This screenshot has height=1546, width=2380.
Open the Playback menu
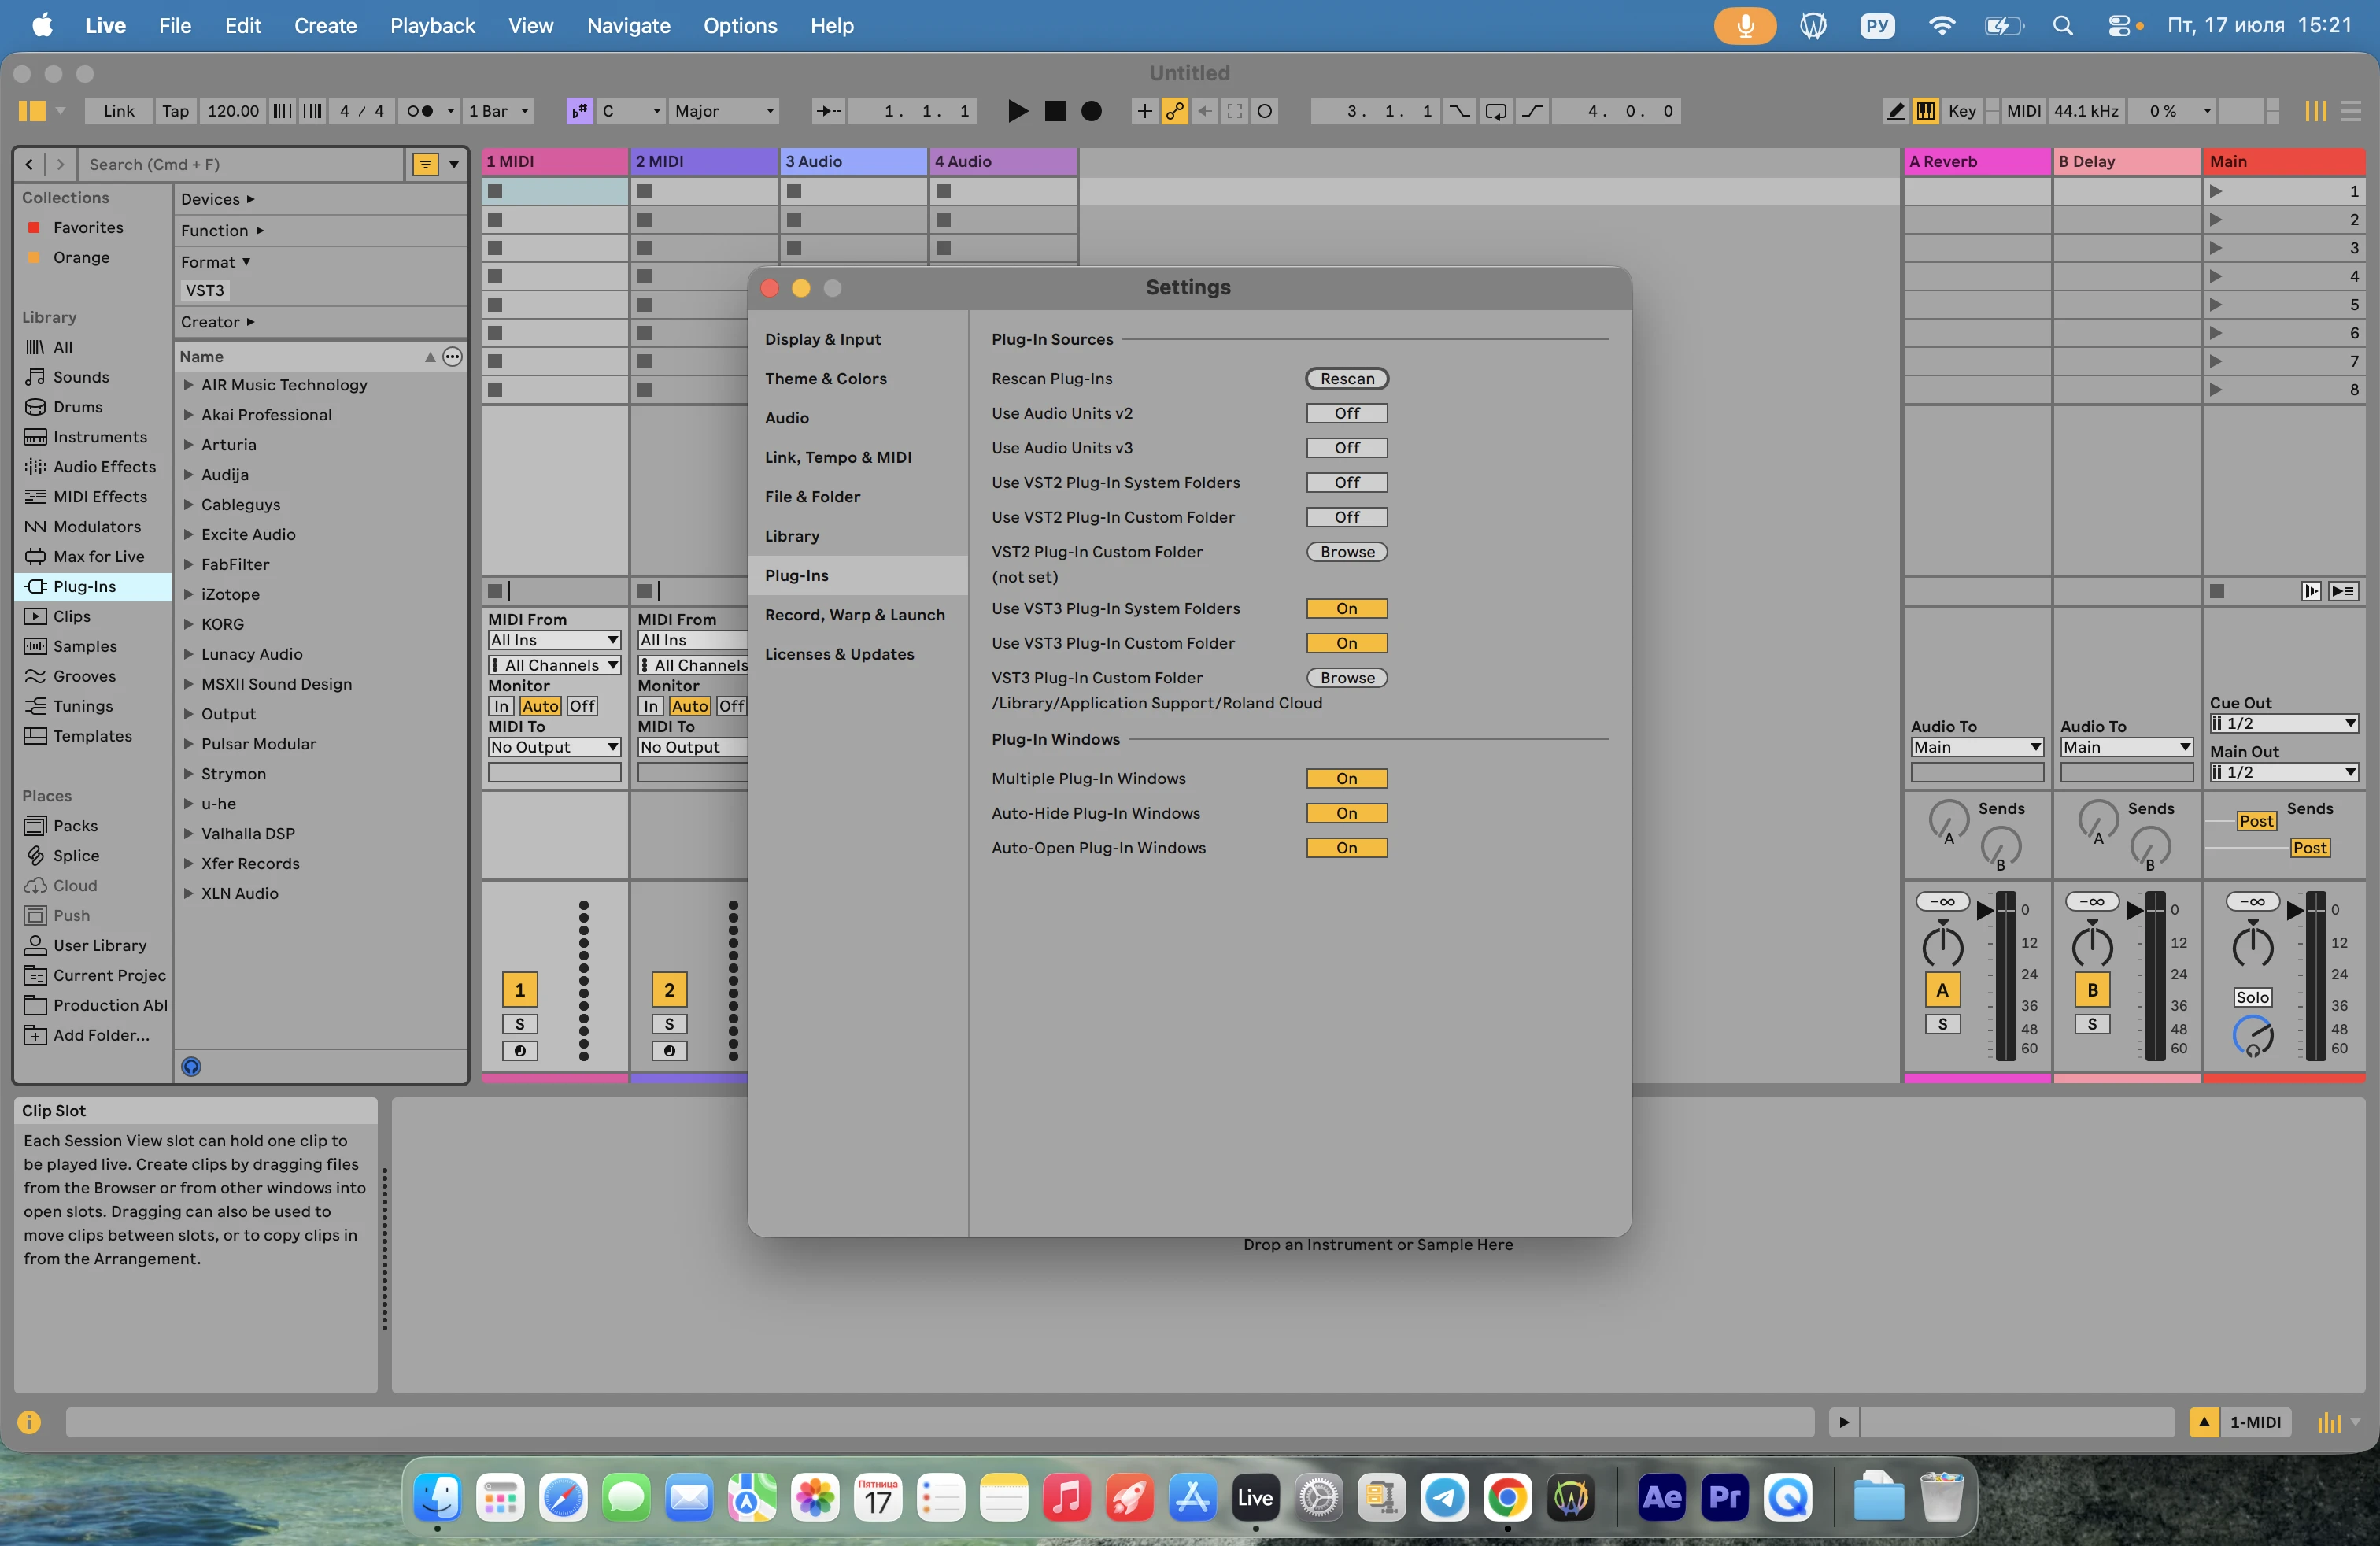point(432,26)
